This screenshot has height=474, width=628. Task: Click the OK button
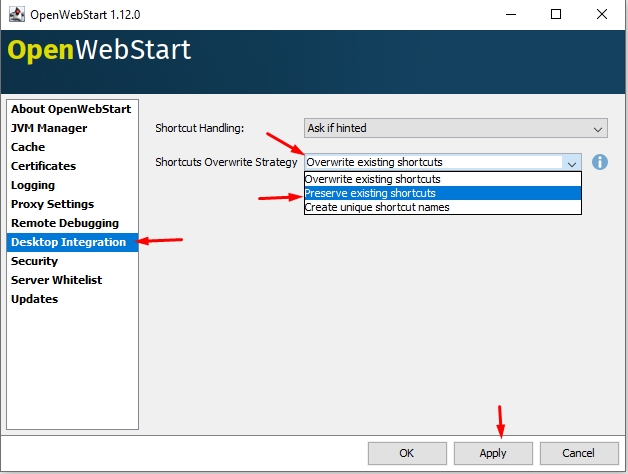[x=406, y=453]
